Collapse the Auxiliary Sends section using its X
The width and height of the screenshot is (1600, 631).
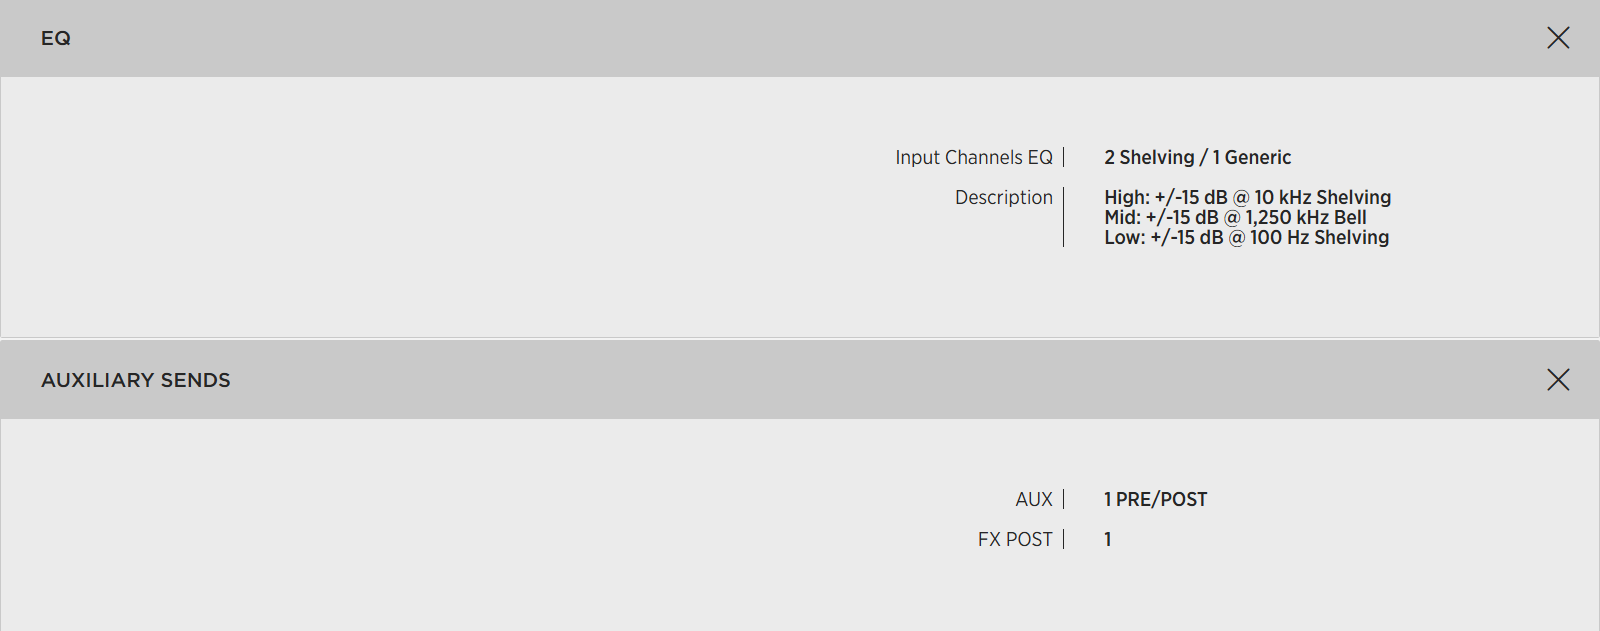(x=1558, y=380)
